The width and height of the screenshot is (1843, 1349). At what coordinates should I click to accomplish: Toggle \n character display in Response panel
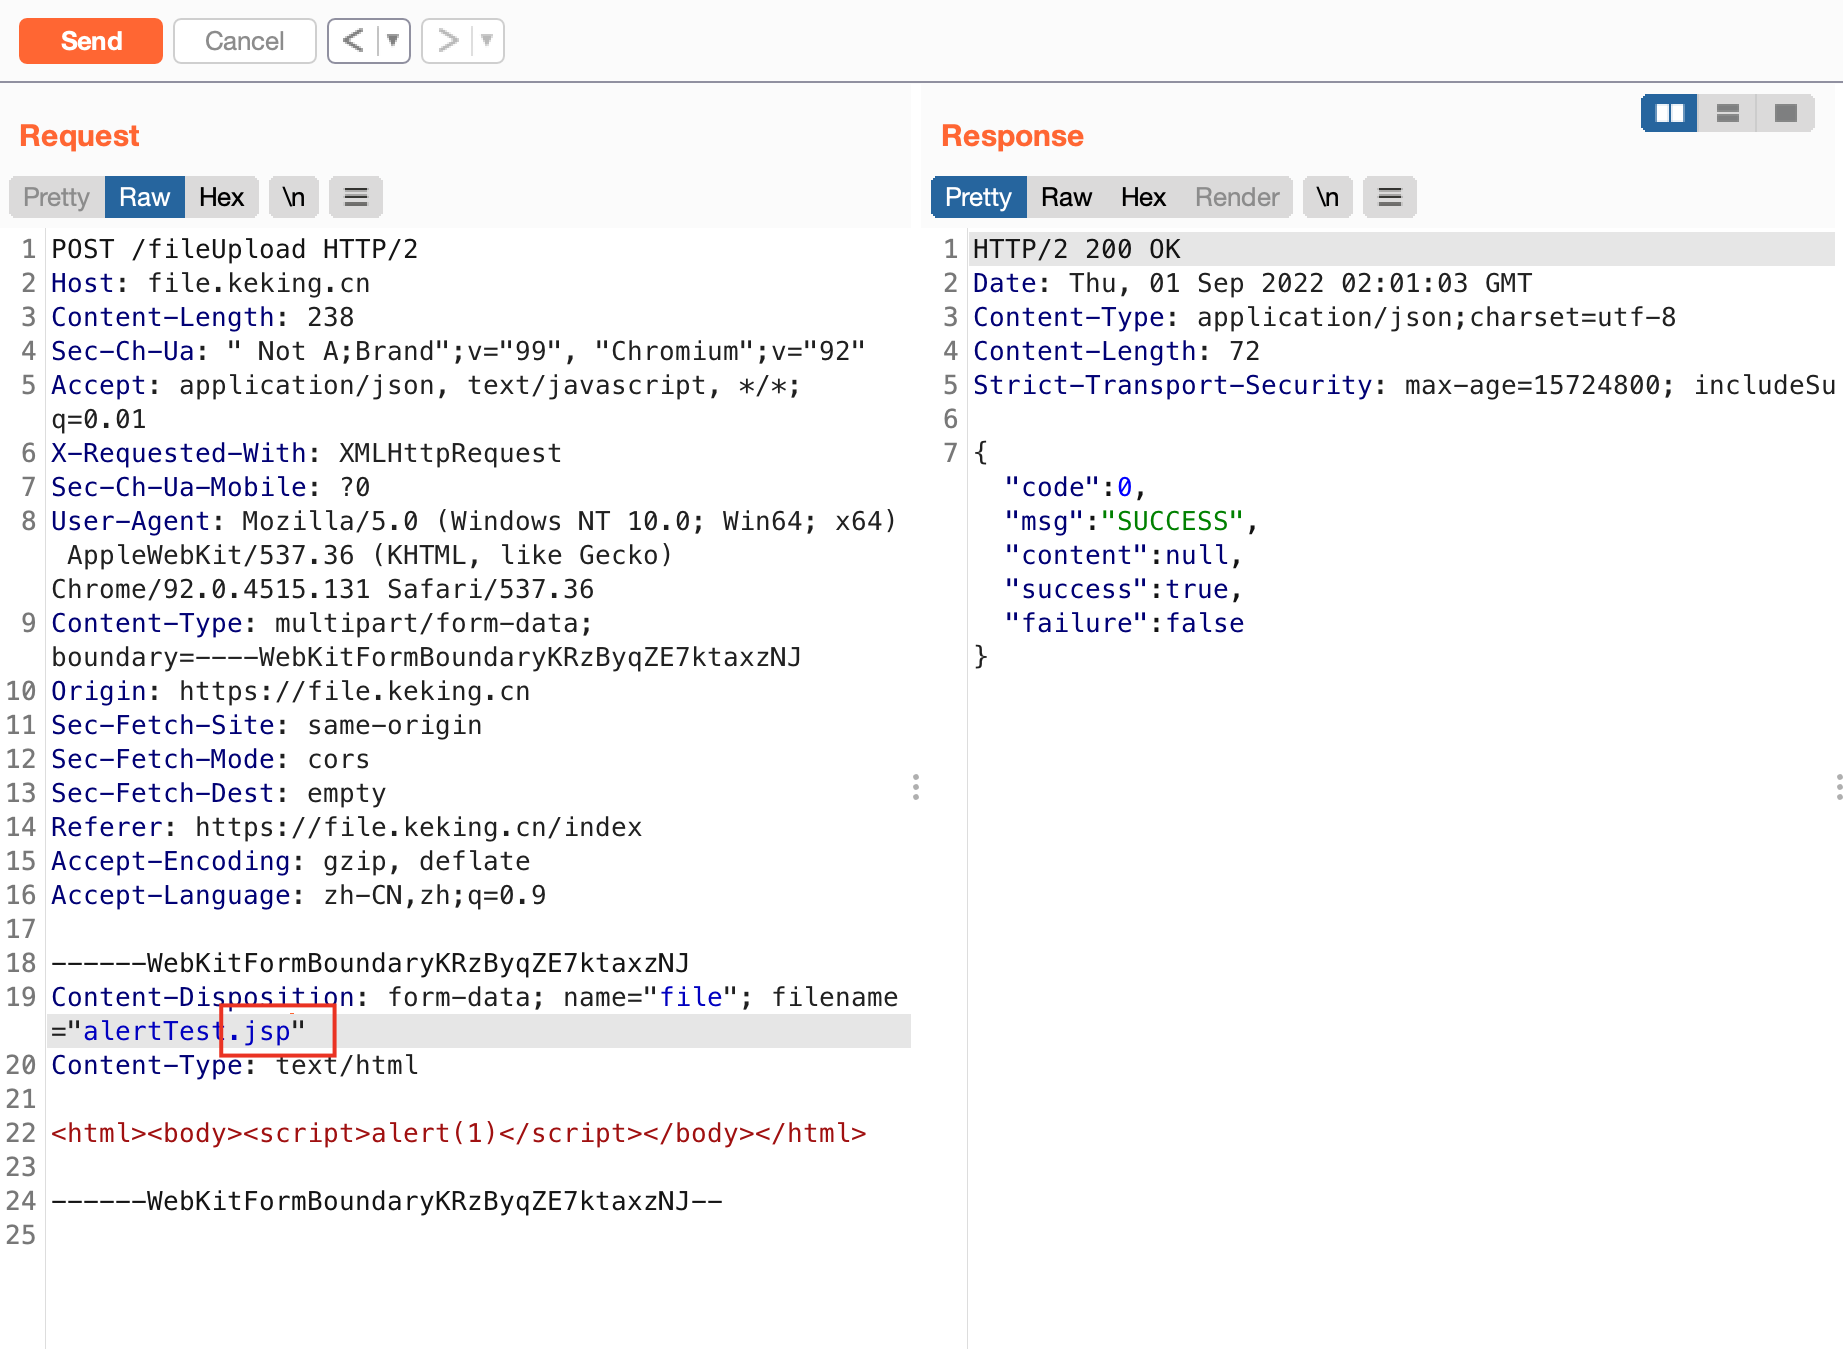click(x=1327, y=197)
